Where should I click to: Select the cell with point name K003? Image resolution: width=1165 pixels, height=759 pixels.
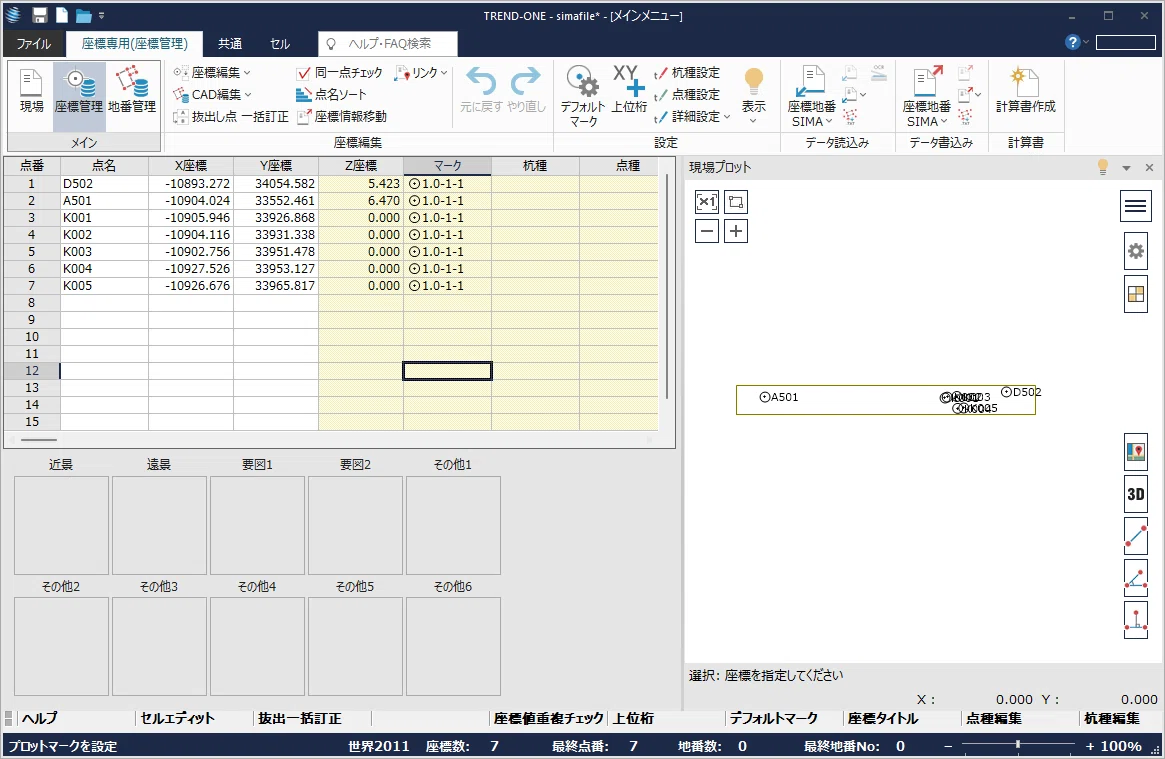[104, 252]
